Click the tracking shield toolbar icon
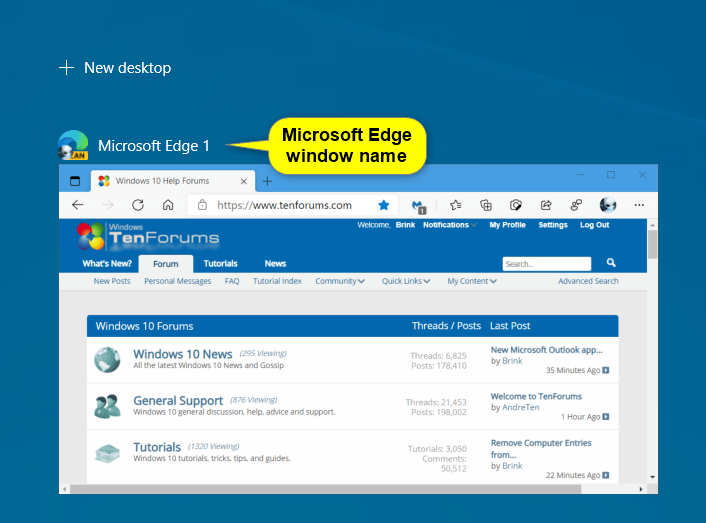706x523 pixels. point(516,205)
